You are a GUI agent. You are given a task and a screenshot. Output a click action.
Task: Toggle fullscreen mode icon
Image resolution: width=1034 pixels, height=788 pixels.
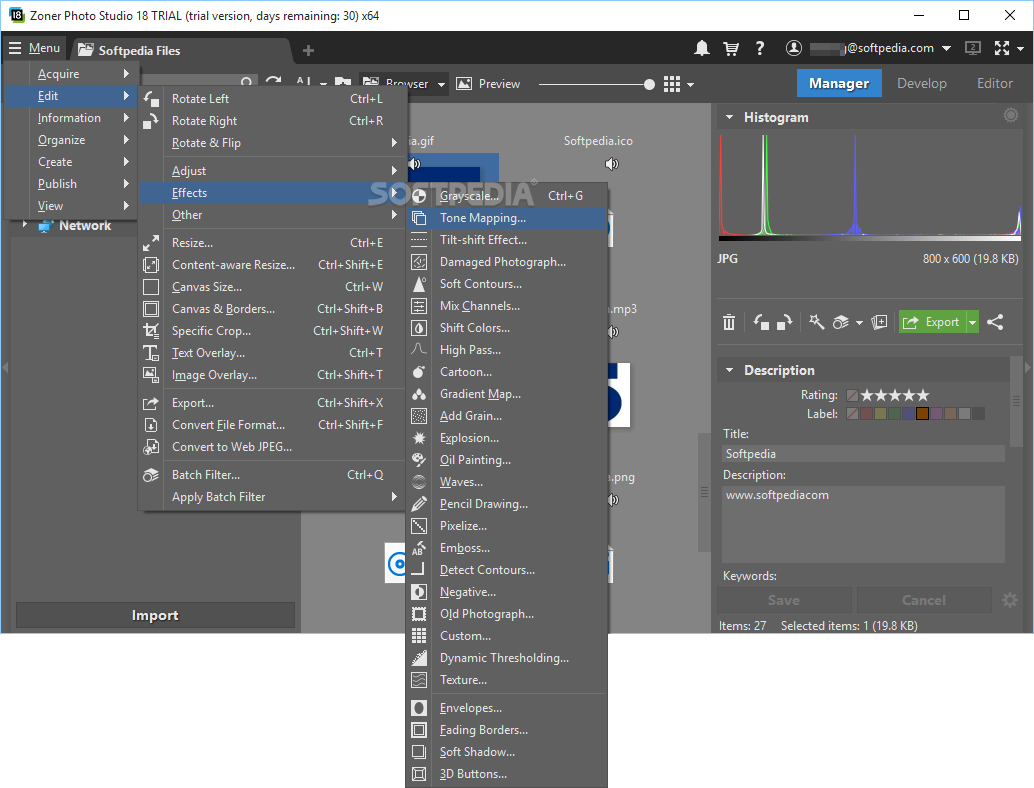[1002, 48]
